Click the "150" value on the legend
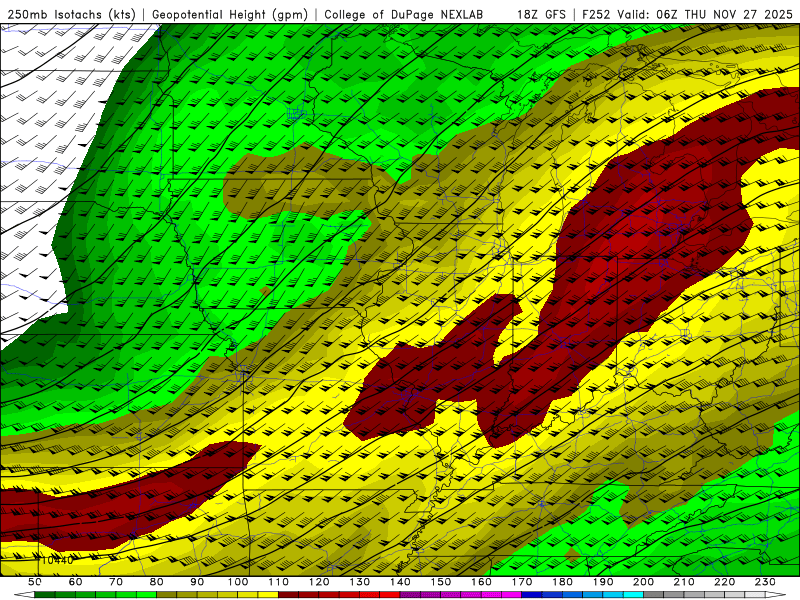Viewport: 800px width, 600px height. tap(441, 582)
